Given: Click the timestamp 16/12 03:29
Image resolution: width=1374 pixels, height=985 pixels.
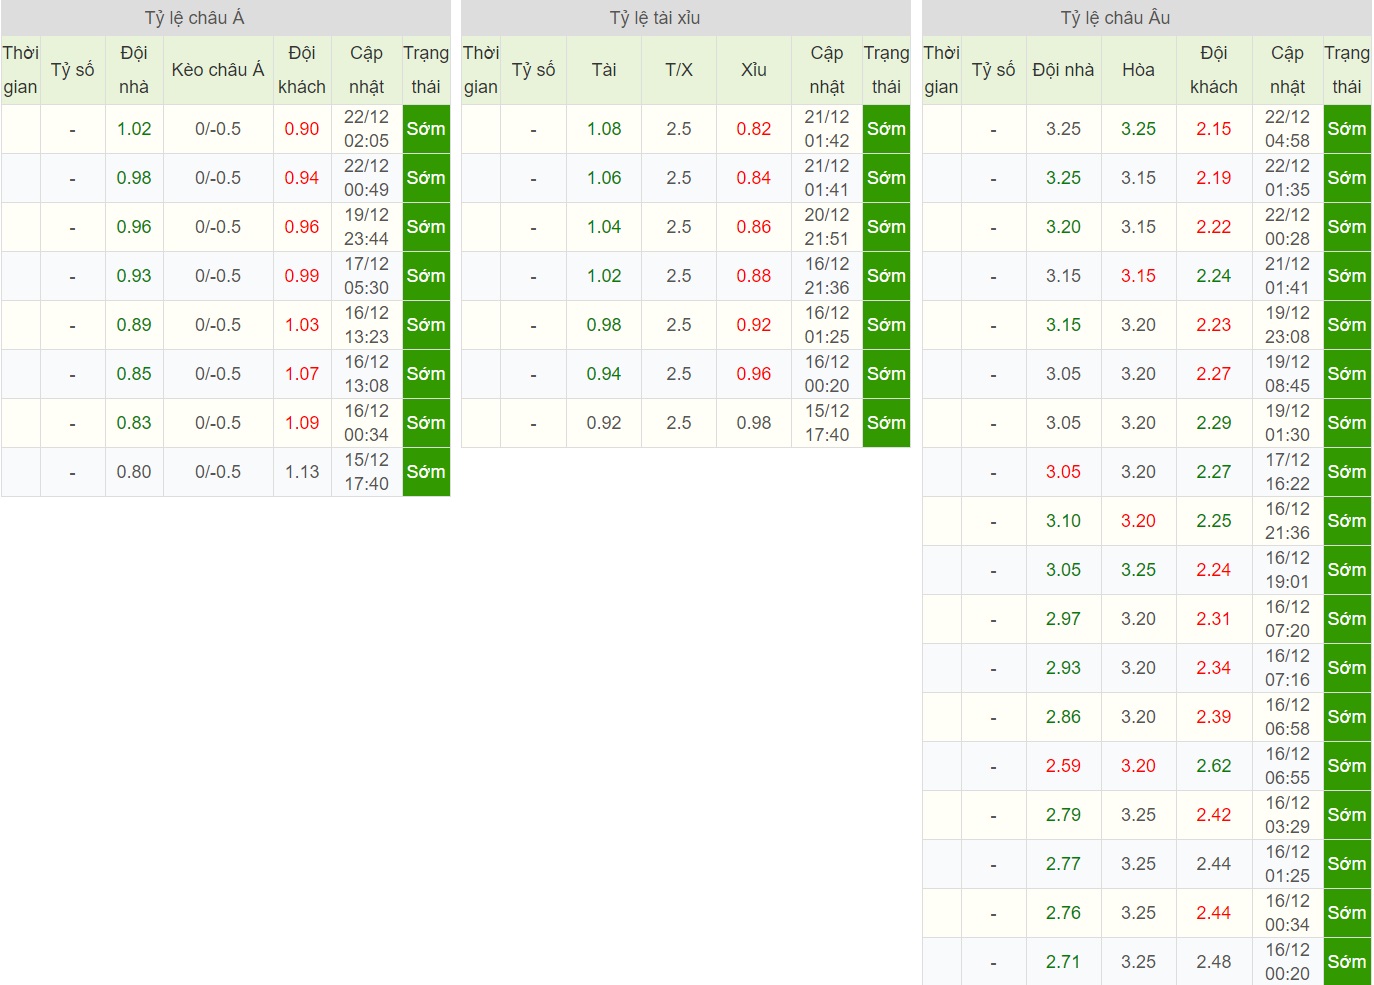Looking at the screenshot, I should click(1287, 815).
